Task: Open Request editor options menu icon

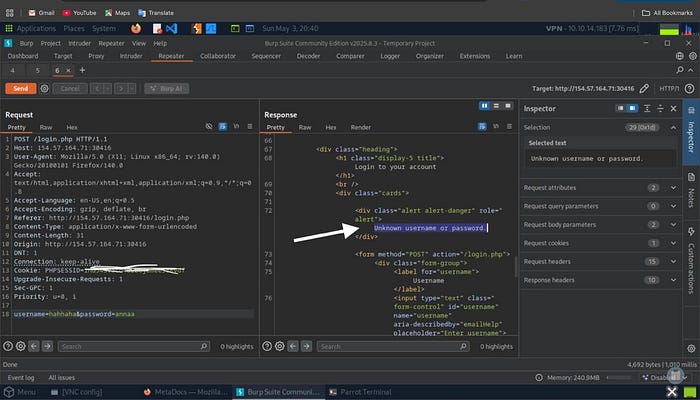Action: [x=250, y=127]
